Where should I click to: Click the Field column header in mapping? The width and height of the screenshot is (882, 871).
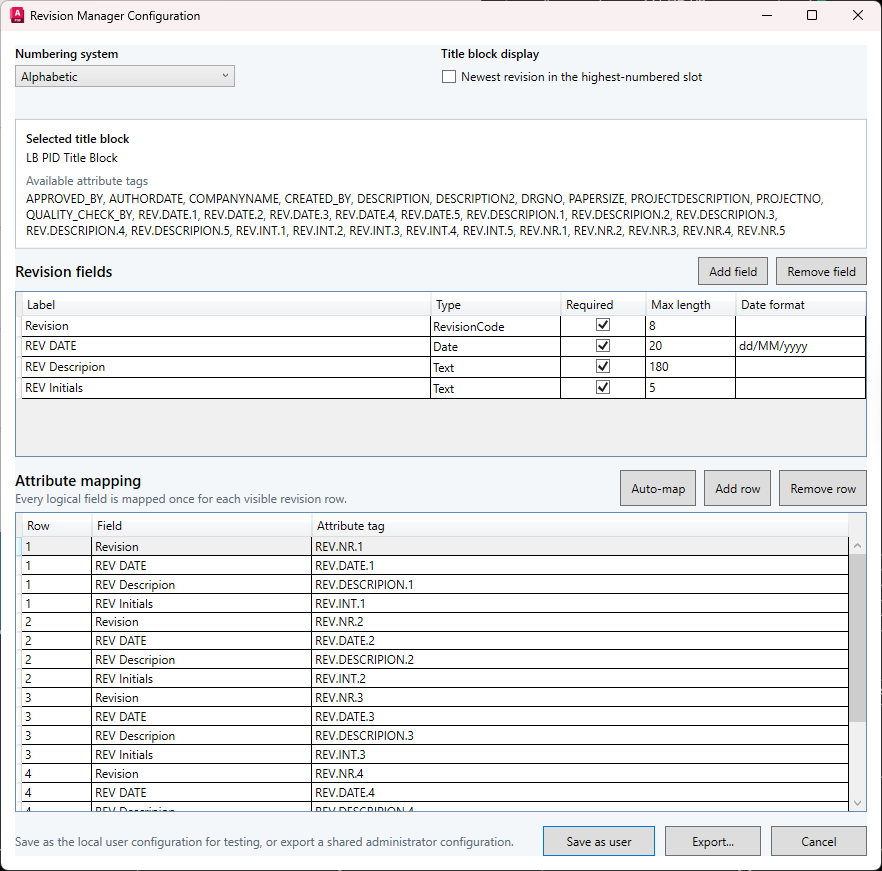[202, 526]
